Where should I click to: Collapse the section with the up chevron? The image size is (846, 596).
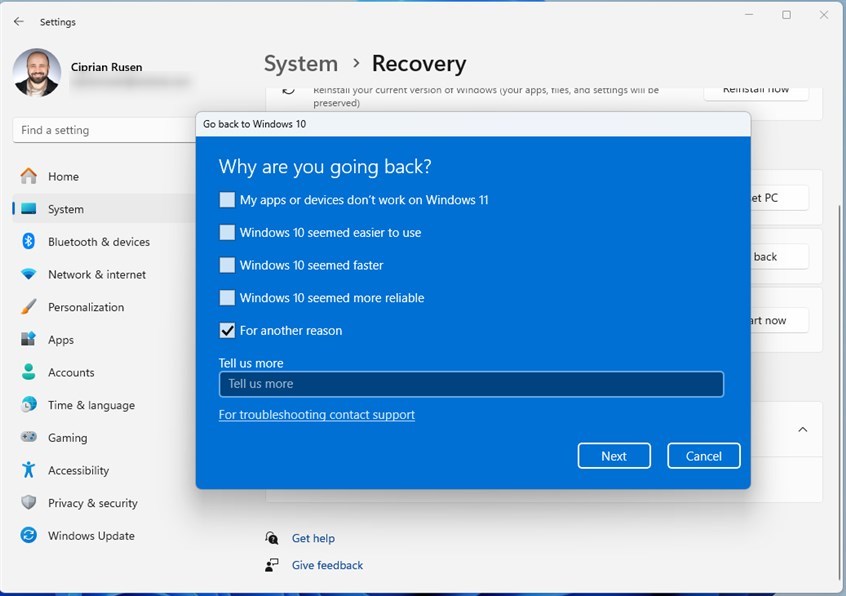(803, 429)
